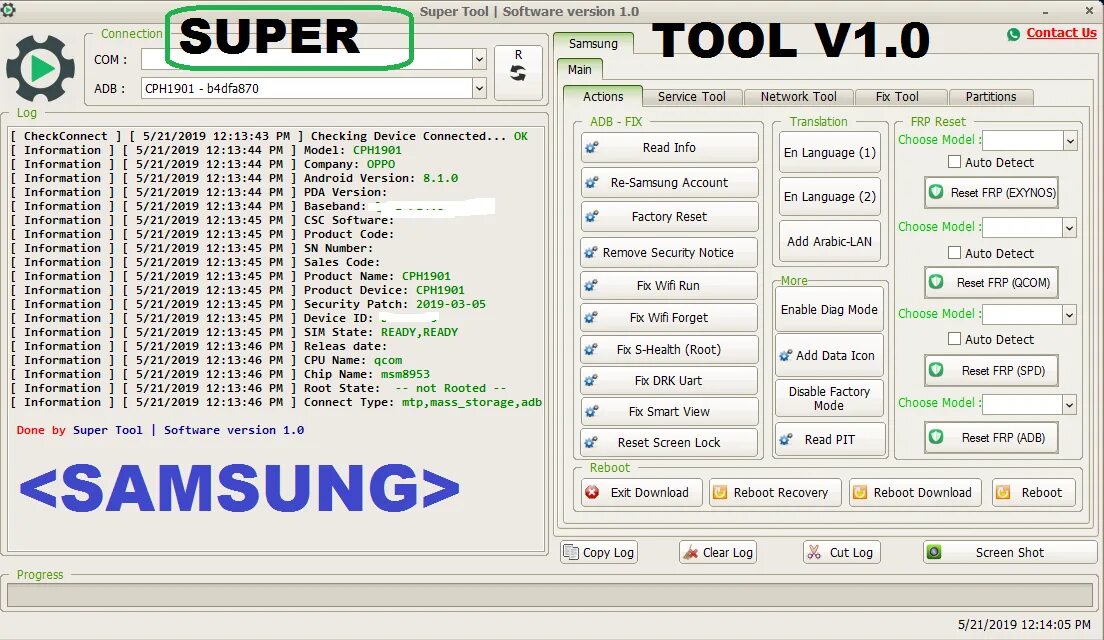Click the refresh ports R button
This screenshot has width=1104, height=640.
[518, 73]
